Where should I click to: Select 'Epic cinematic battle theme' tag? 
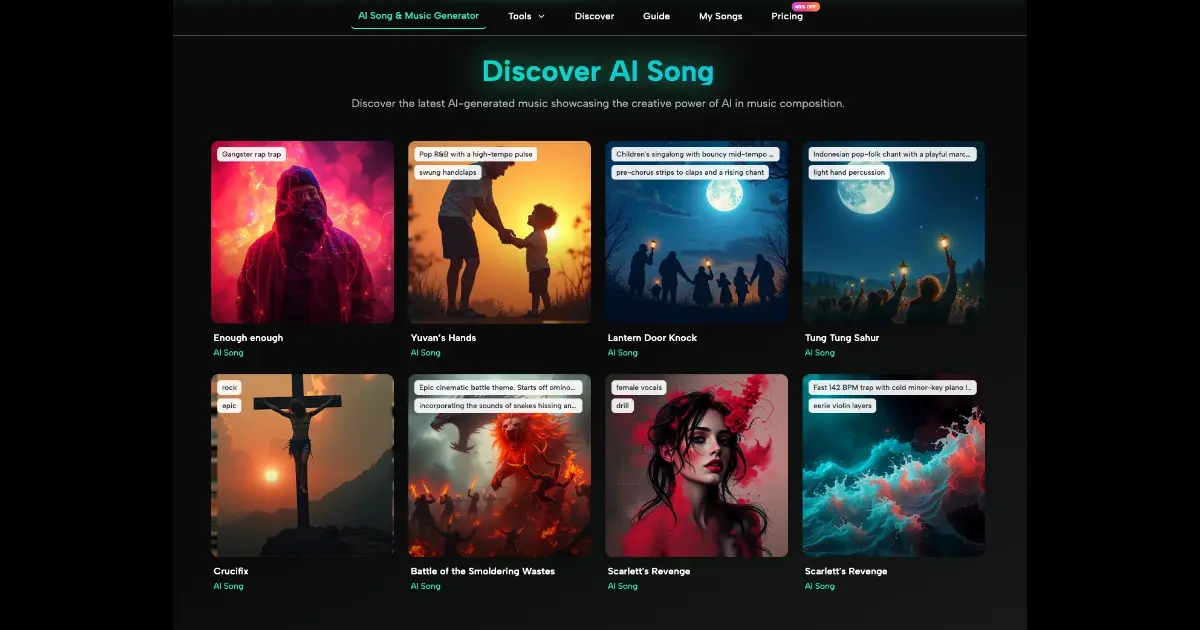498,387
